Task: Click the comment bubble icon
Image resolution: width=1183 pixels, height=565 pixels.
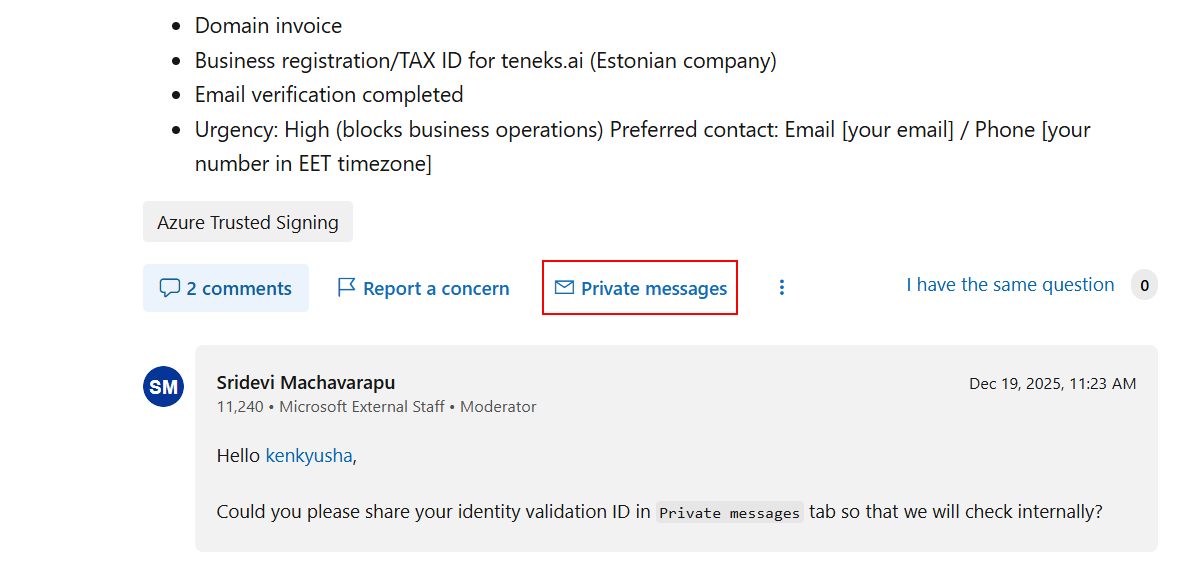Action: tap(170, 288)
